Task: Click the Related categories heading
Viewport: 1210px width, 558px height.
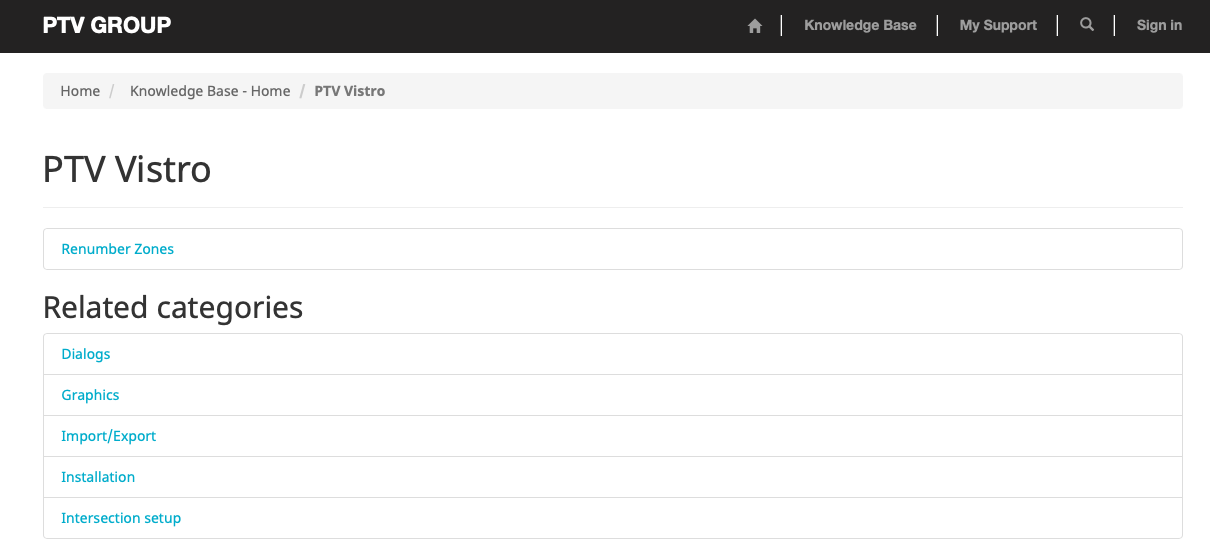Action: pyautogui.click(x=173, y=307)
